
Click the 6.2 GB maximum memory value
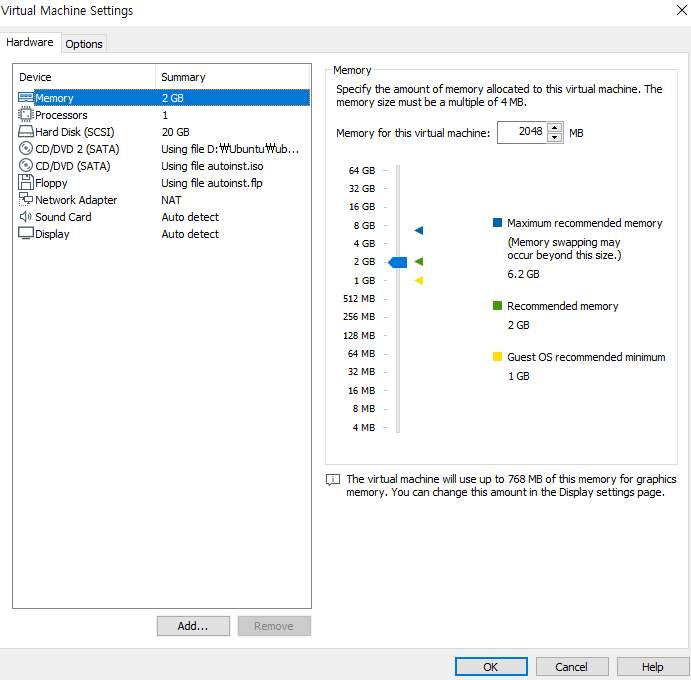(523, 274)
